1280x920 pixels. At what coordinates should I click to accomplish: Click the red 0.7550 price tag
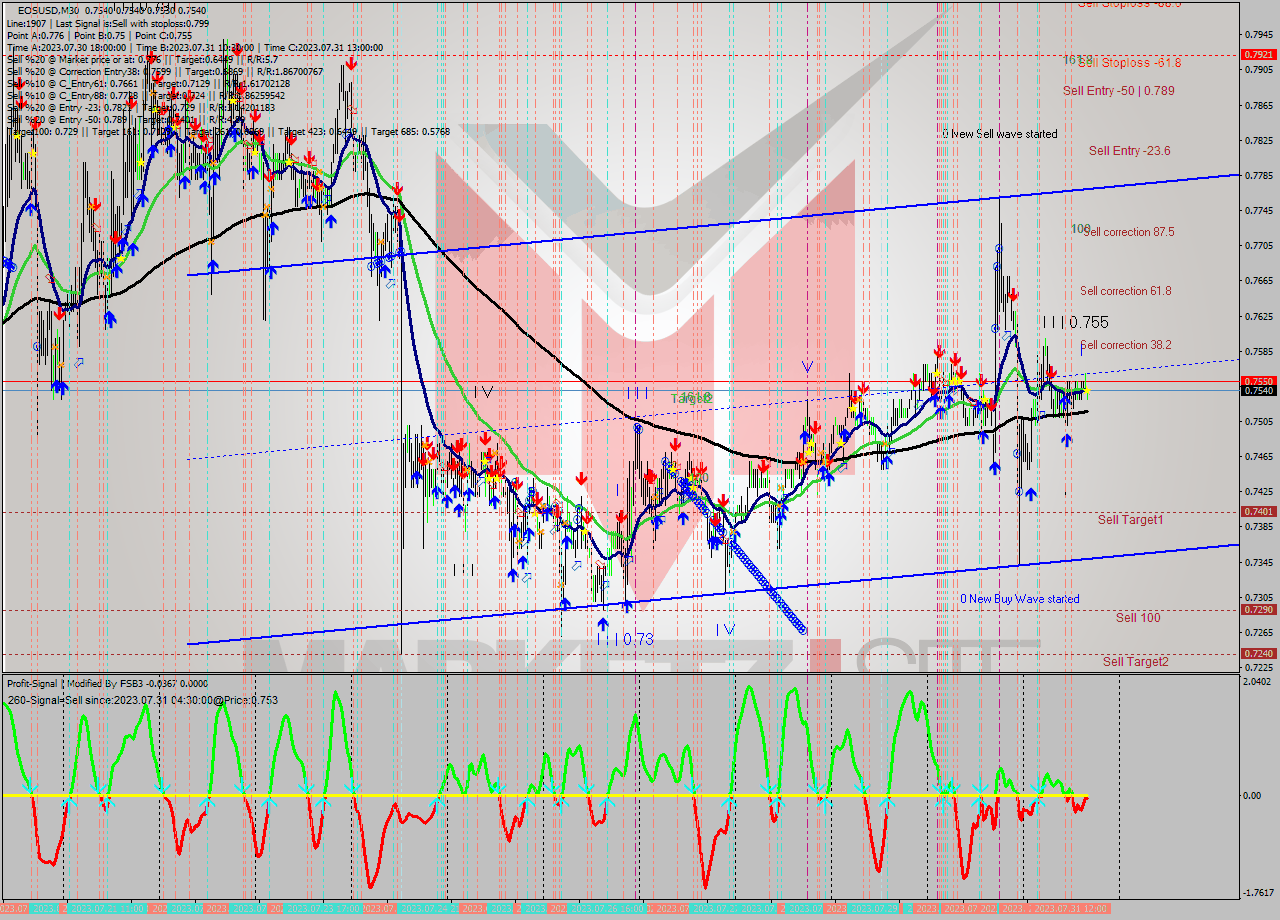pos(1258,381)
